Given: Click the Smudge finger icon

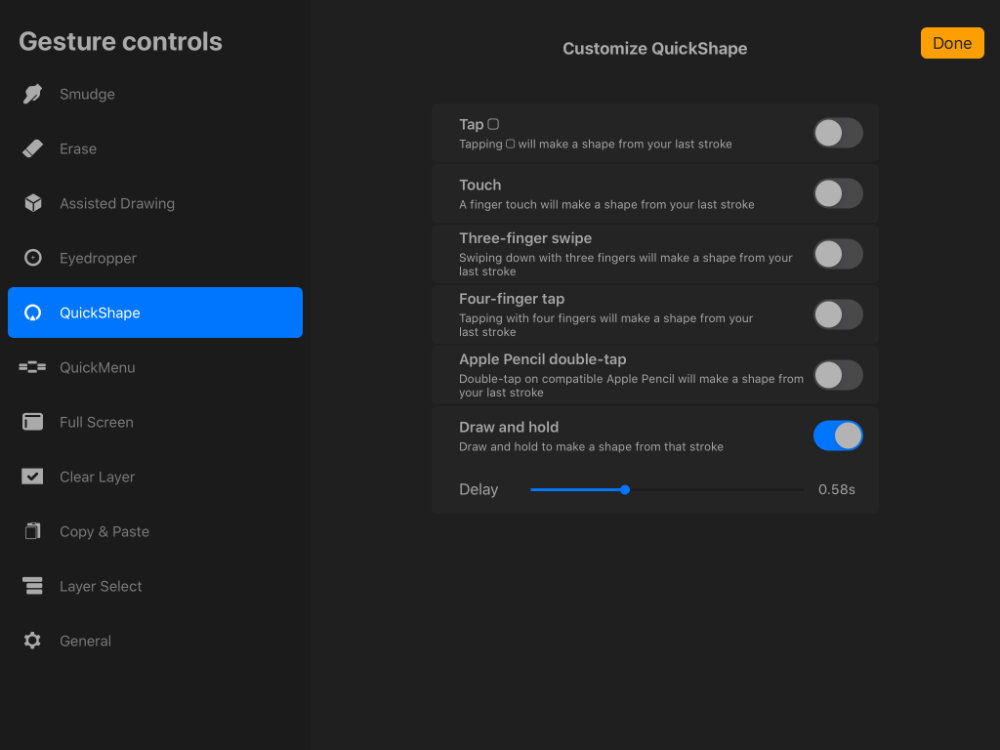Looking at the screenshot, I should point(33,94).
